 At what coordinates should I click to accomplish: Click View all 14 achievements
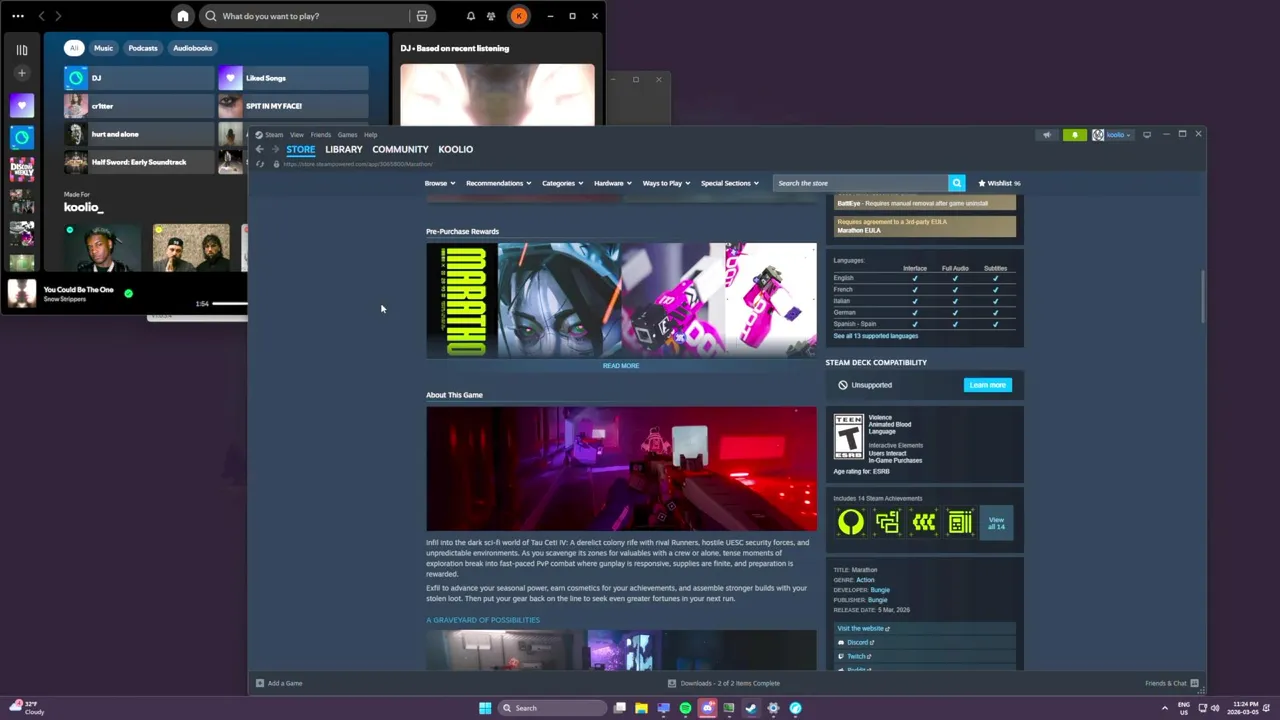[996, 523]
